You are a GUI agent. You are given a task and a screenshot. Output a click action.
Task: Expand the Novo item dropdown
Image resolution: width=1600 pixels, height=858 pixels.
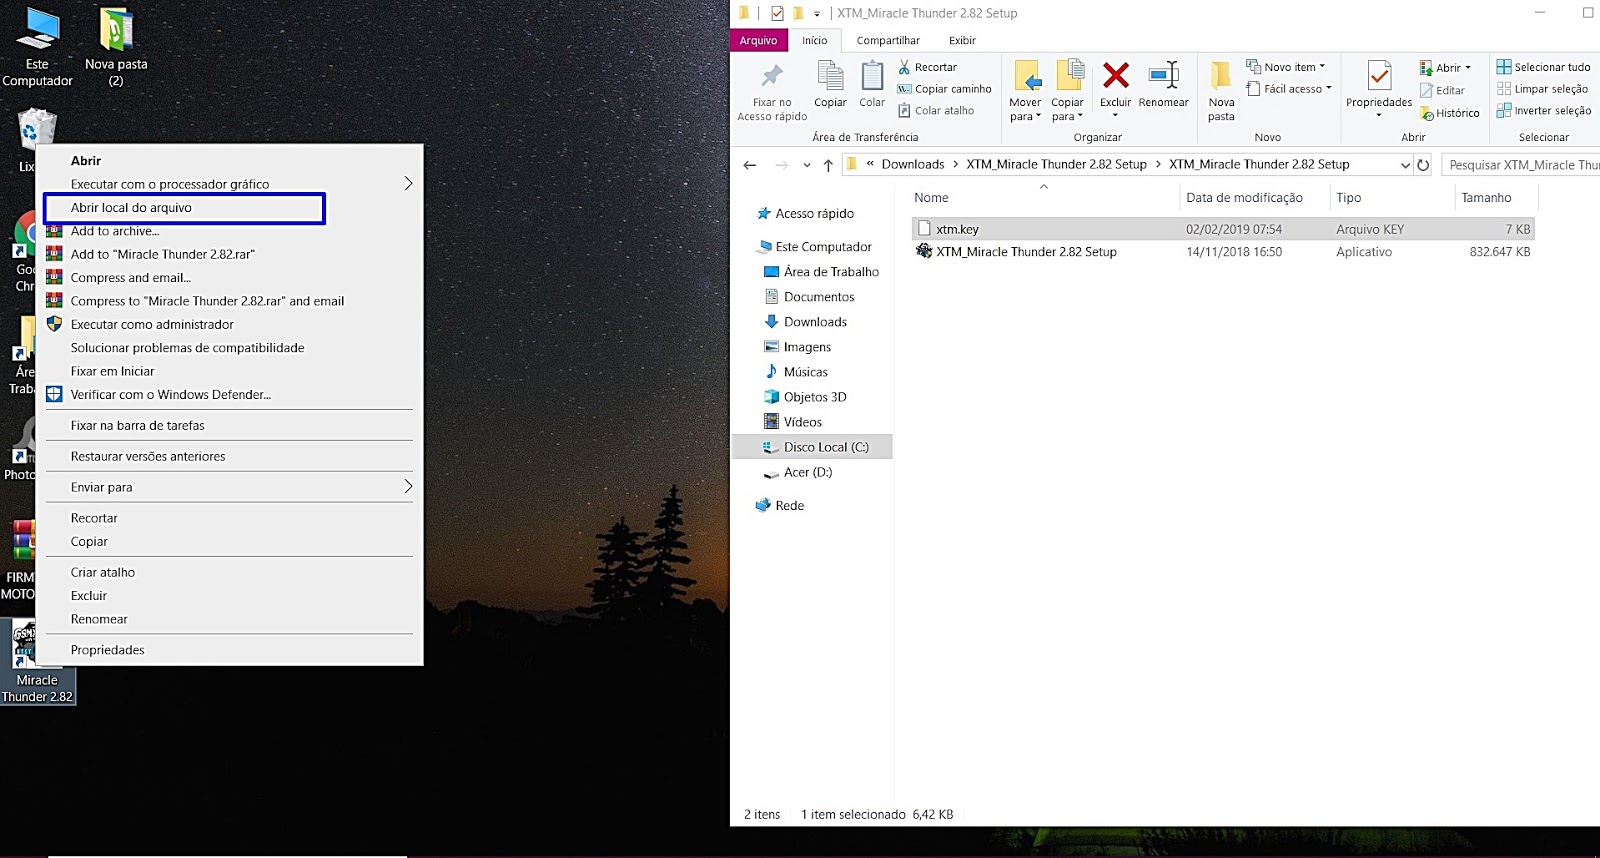[1287, 67]
